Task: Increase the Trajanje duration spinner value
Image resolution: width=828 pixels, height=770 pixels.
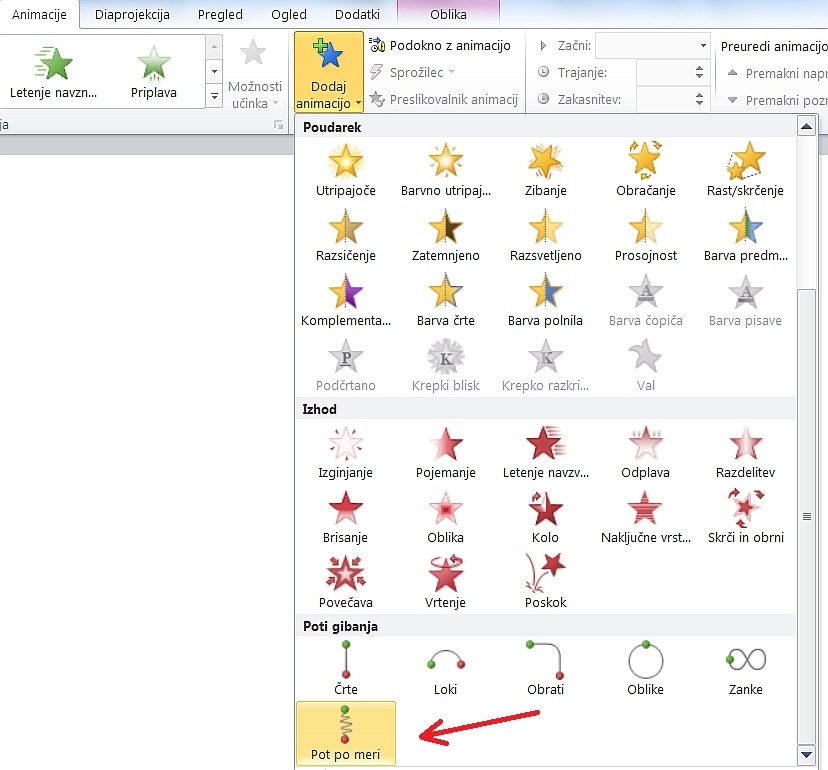Action: point(699,68)
